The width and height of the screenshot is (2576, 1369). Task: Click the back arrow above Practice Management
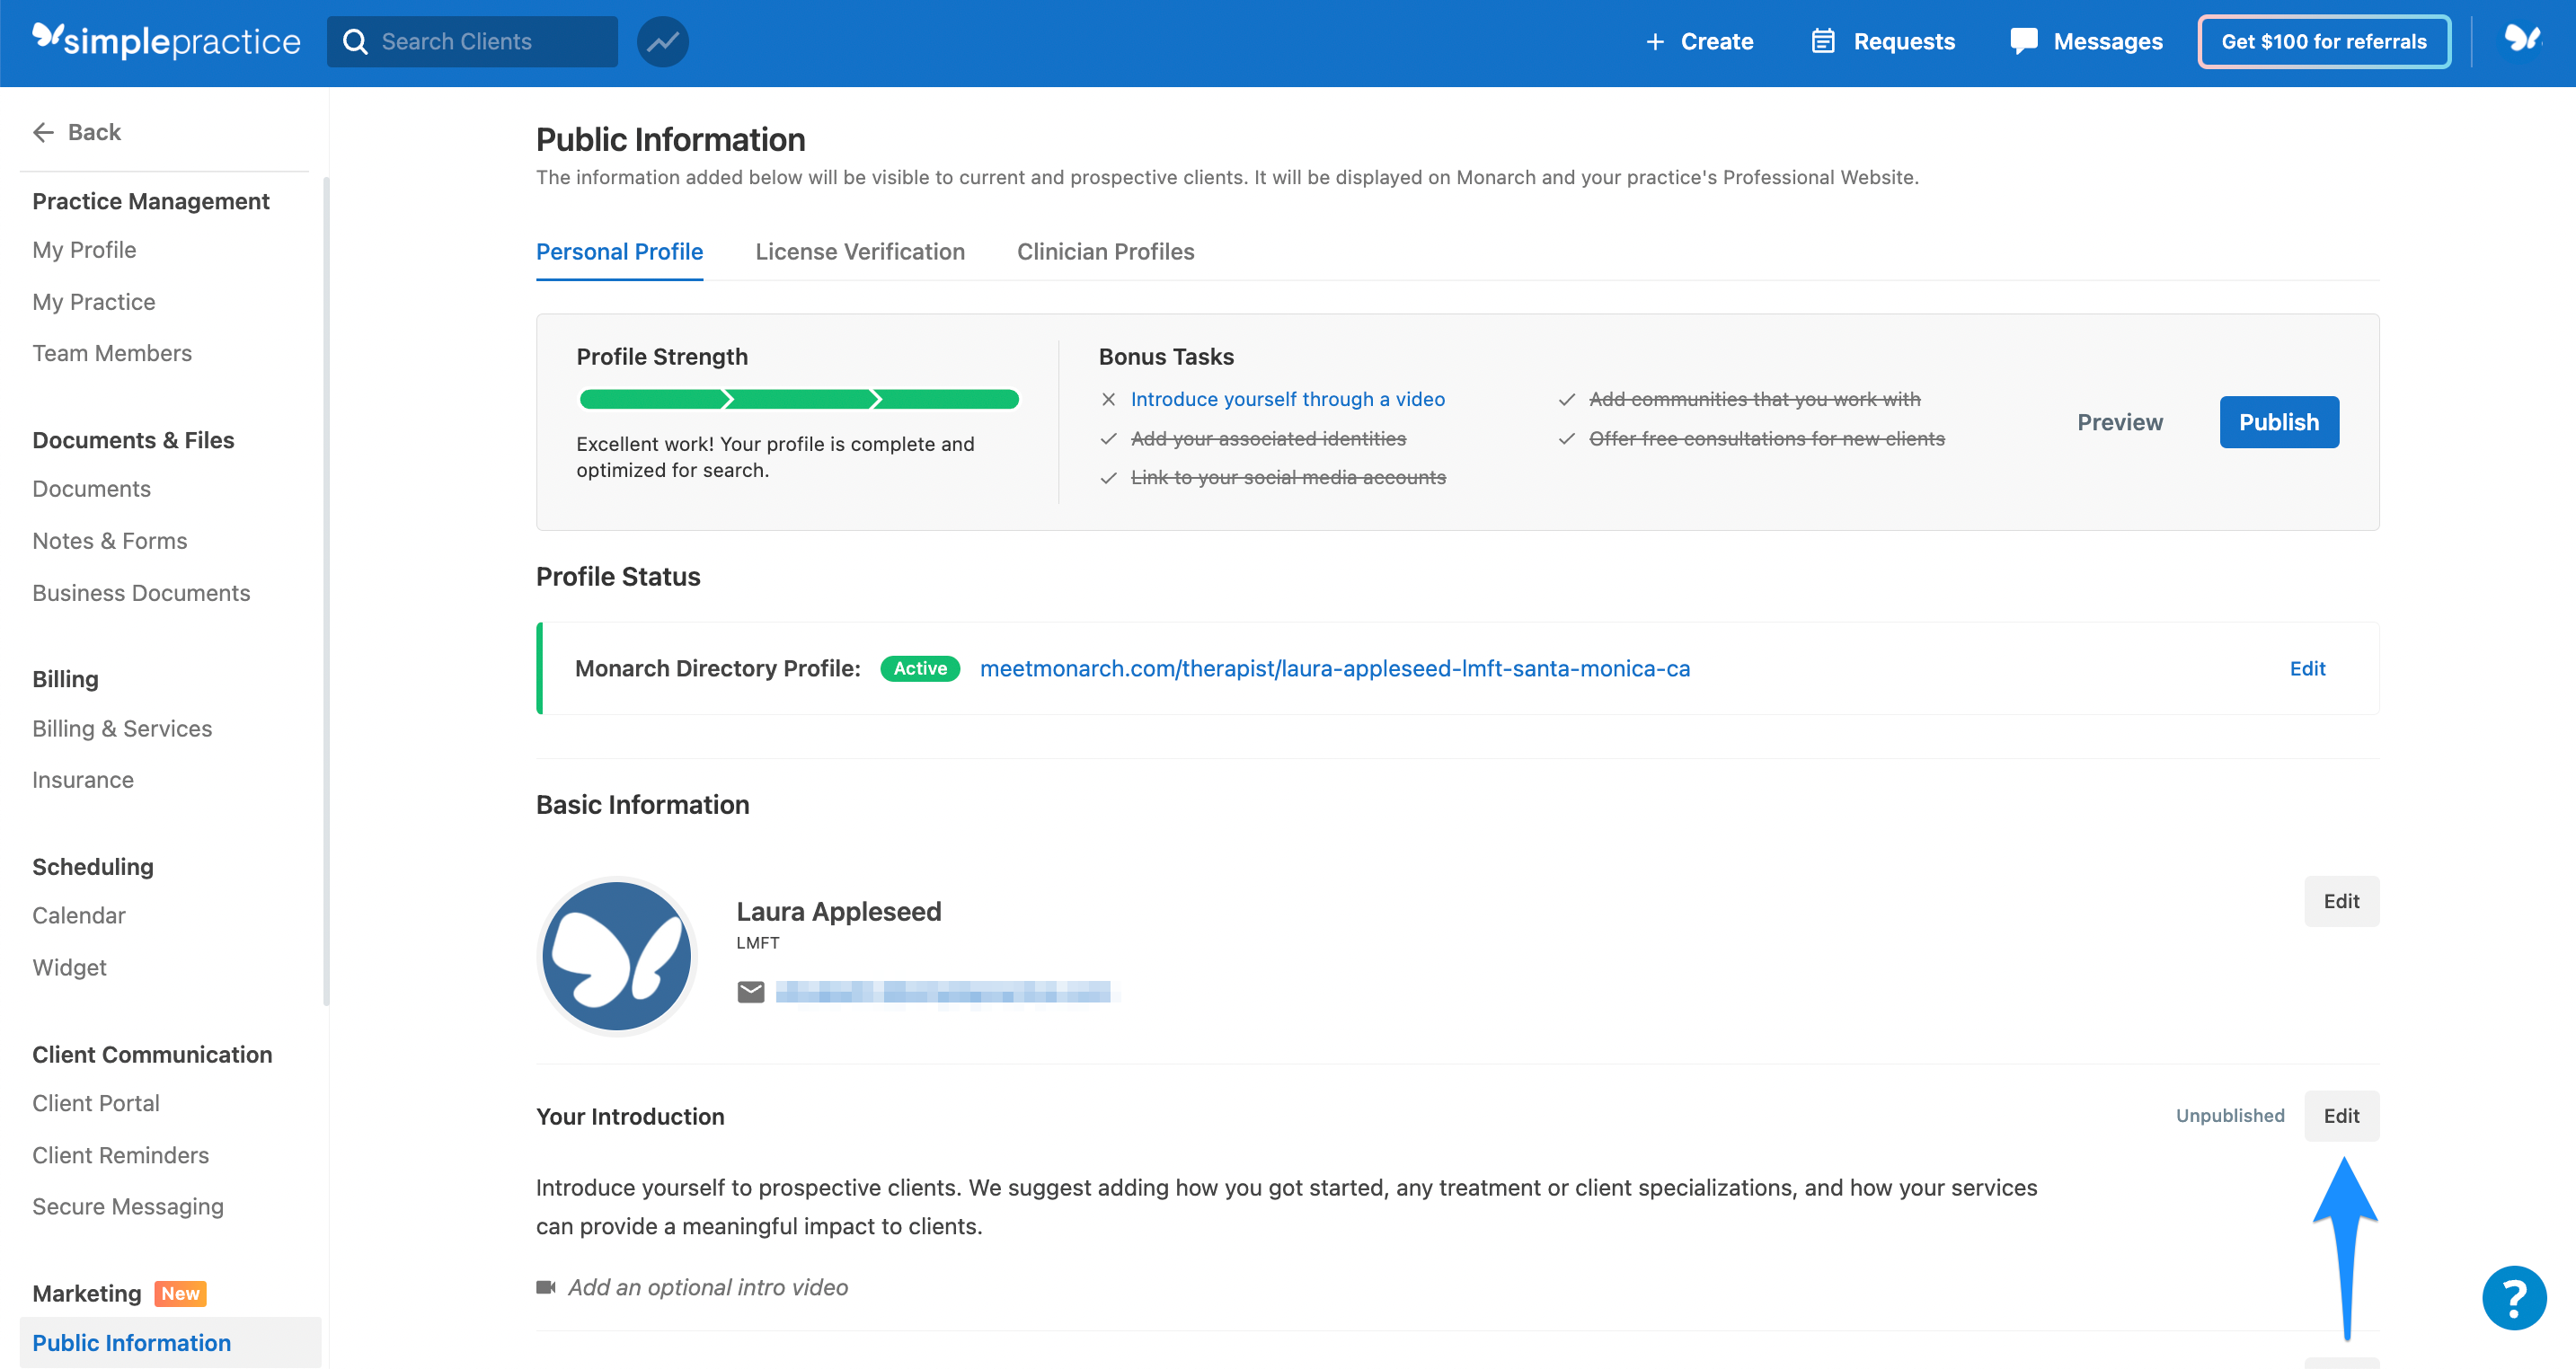coord(43,131)
